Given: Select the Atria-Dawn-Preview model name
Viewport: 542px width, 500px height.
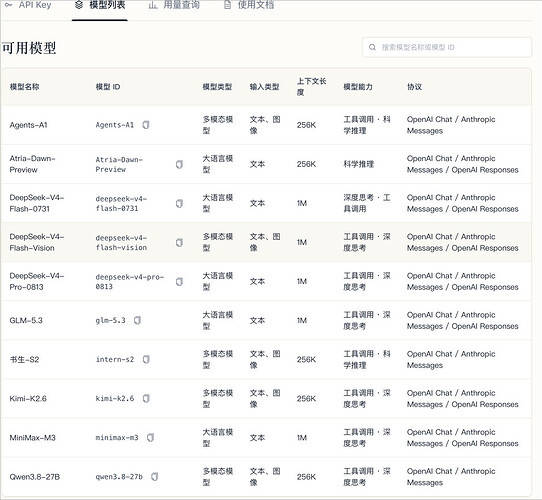Looking at the screenshot, I should pyautogui.click(x=32, y=164).
